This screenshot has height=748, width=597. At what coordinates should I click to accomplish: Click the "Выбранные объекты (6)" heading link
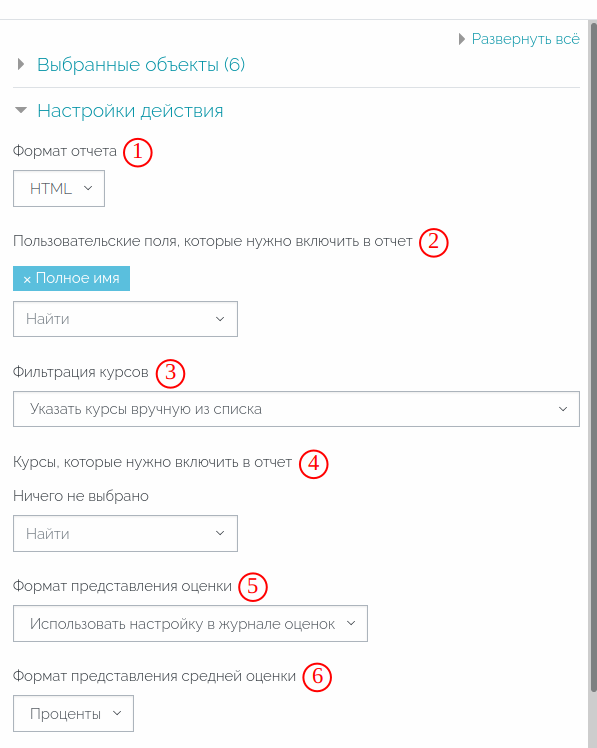[141, 64]
